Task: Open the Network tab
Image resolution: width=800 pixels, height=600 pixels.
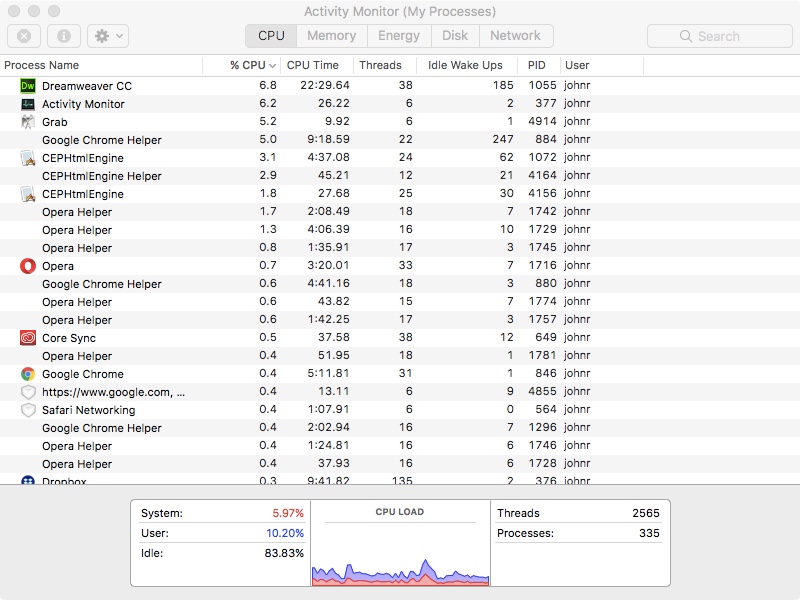Action: 515,36
